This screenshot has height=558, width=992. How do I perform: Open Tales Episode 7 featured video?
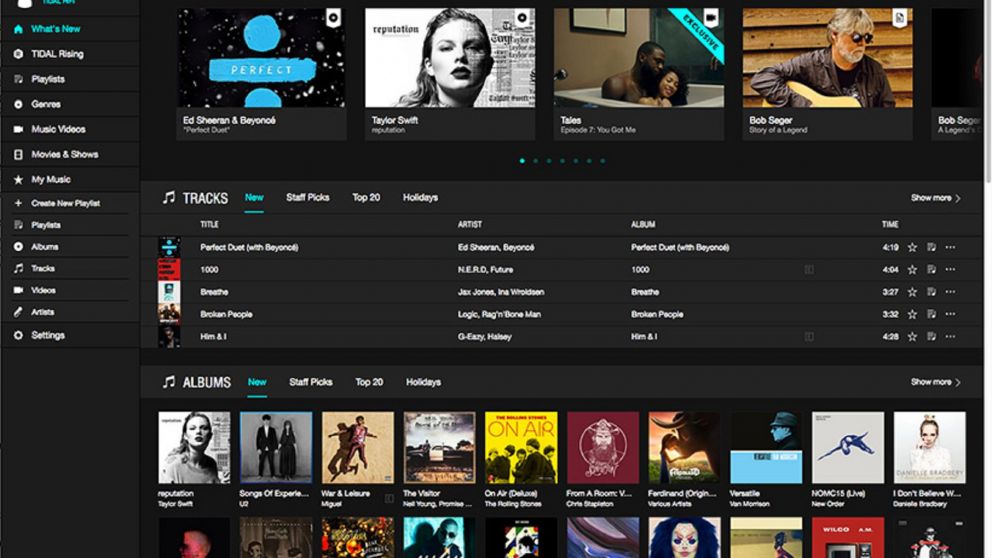[x=639, y=74]
